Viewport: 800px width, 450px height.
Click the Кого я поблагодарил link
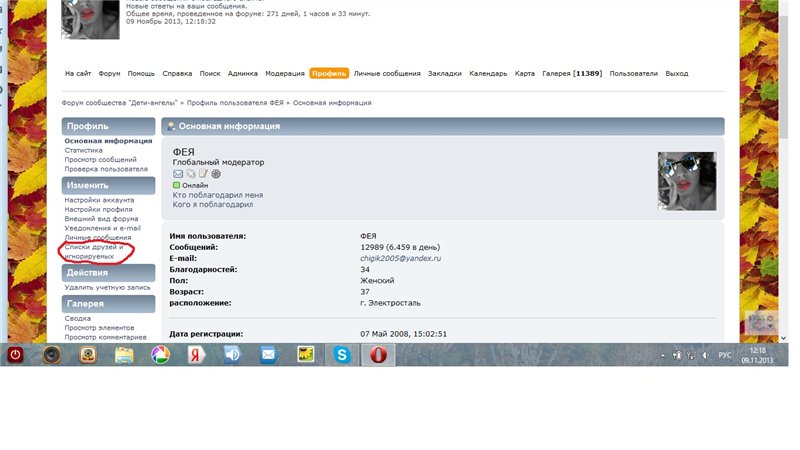tap(213, 204)
